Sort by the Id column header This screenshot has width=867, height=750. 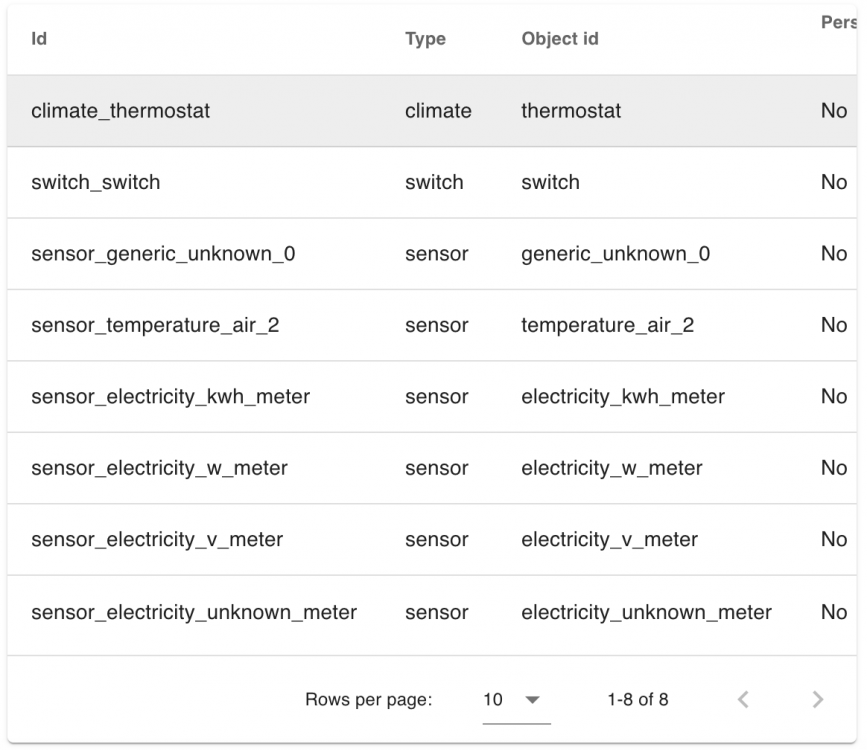coord(39,40)
